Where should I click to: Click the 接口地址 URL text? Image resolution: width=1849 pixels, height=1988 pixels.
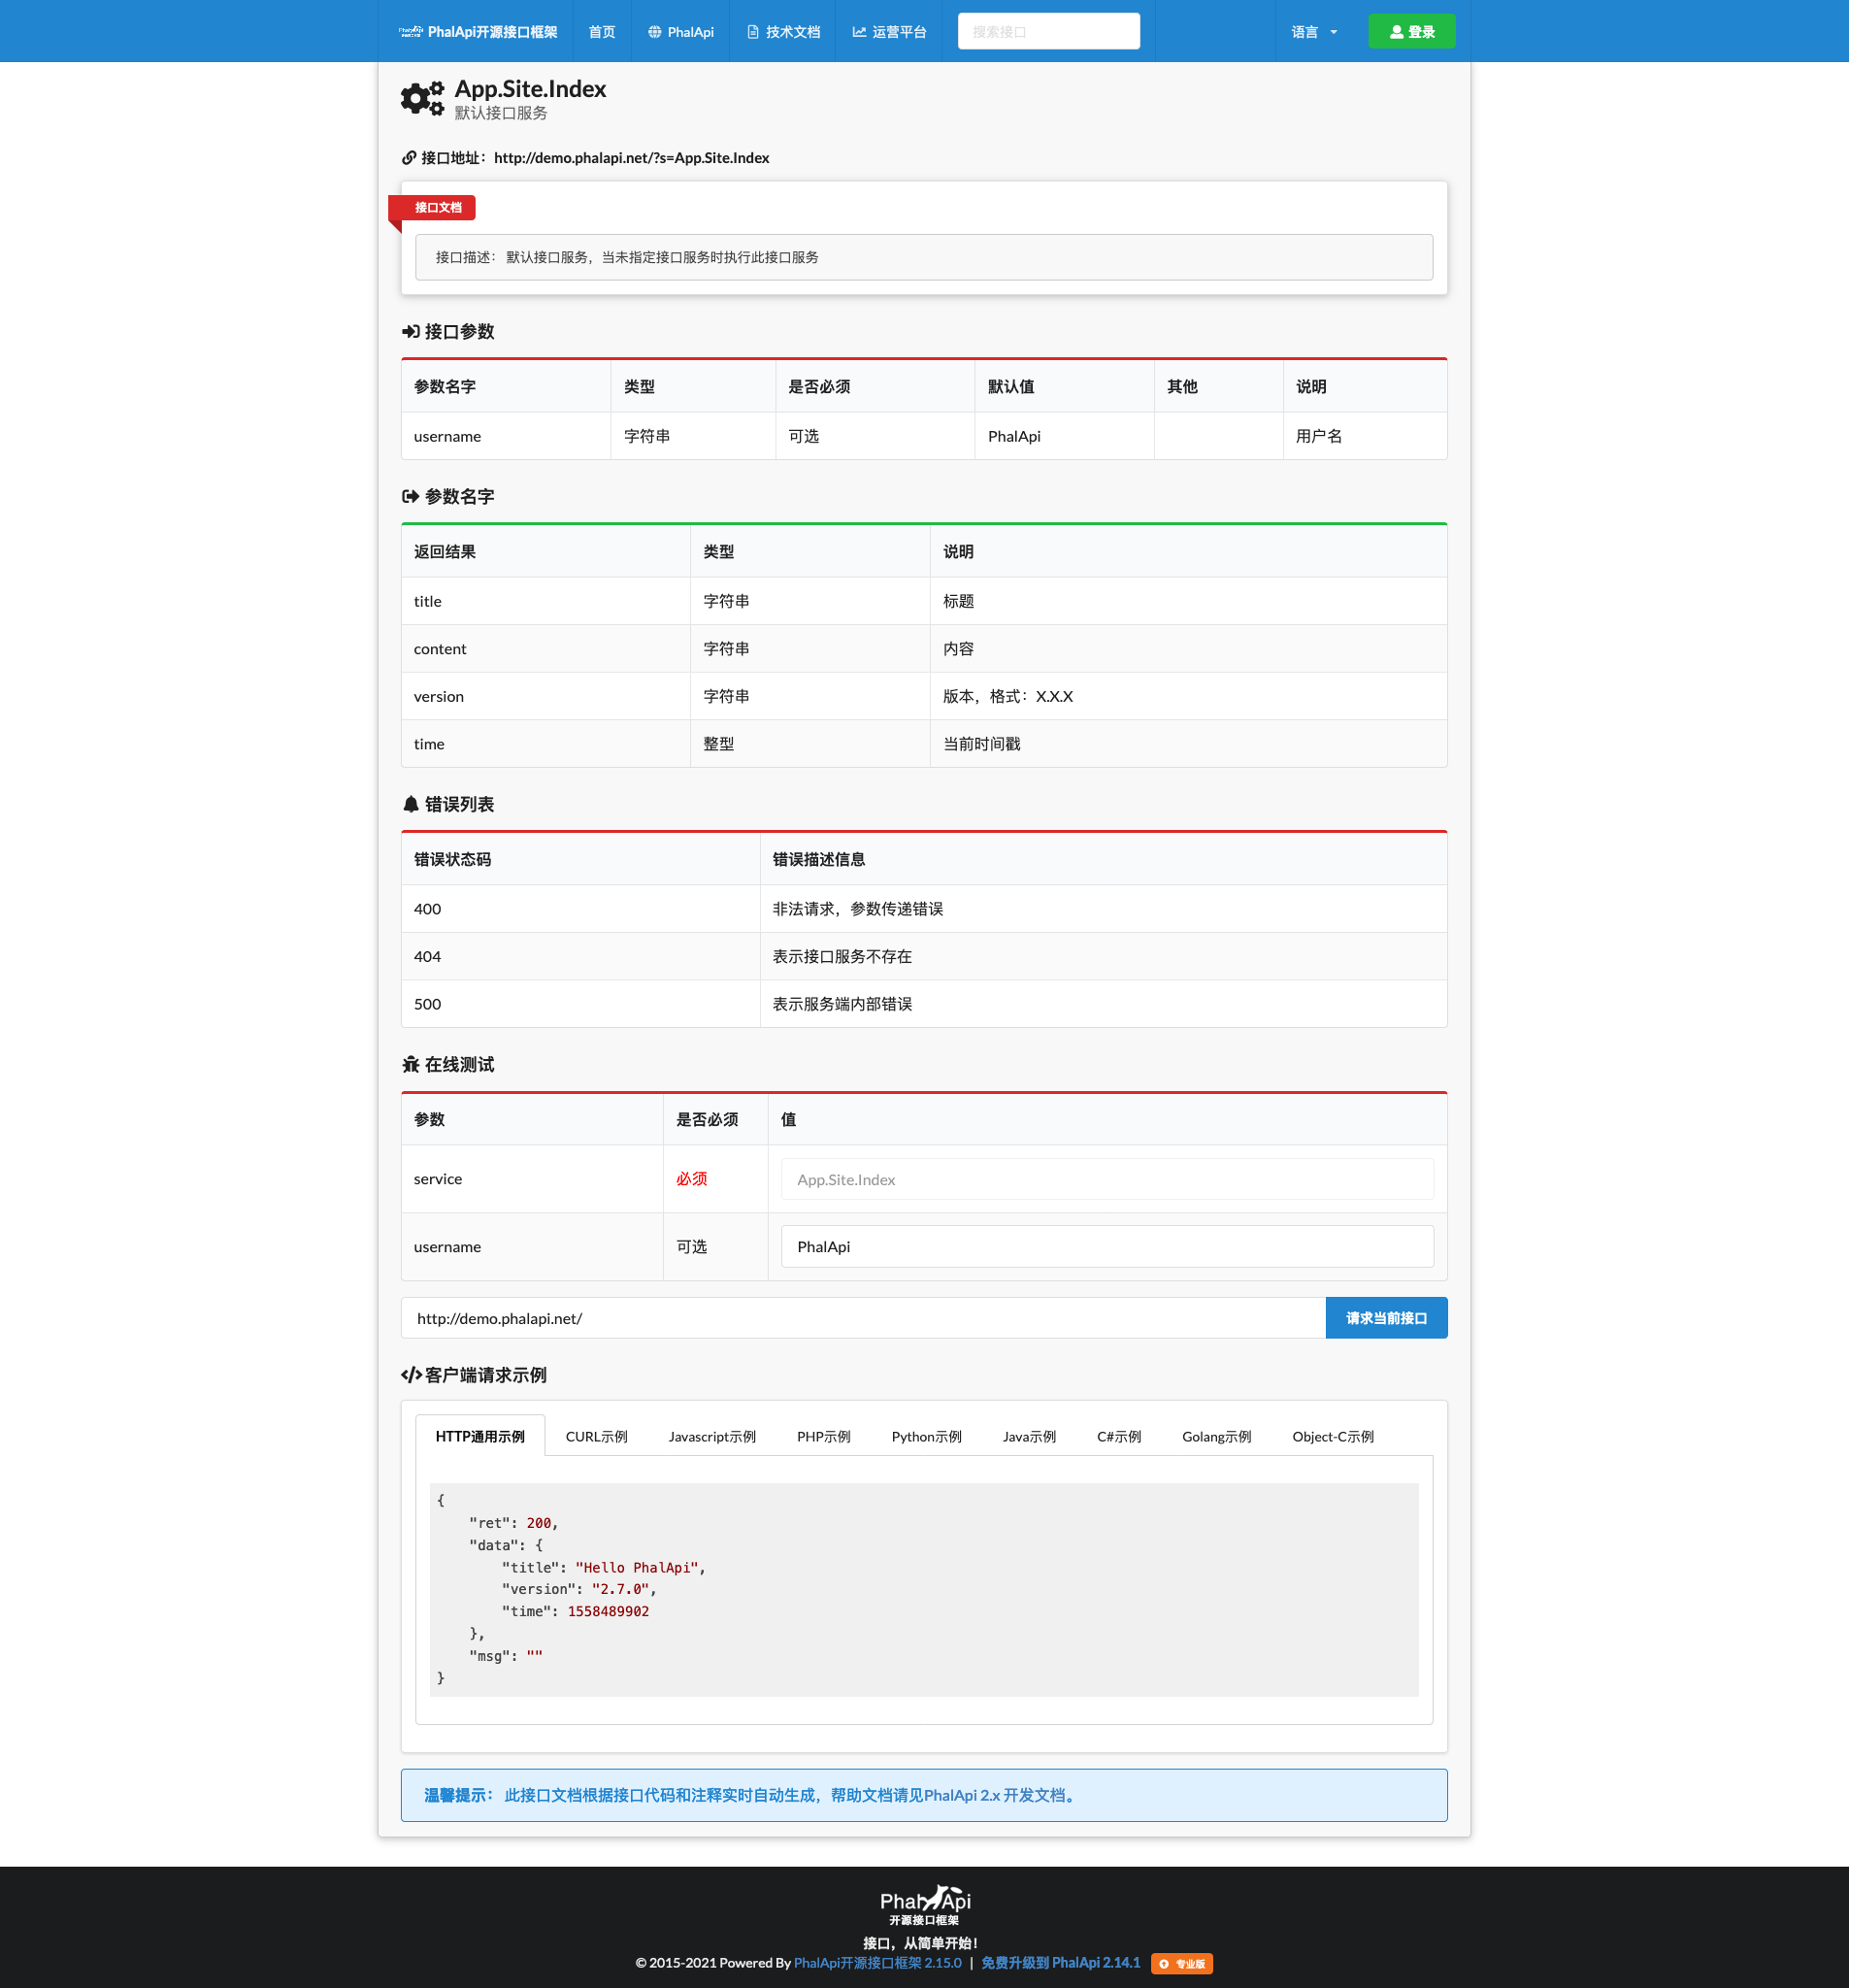(631, 158)
